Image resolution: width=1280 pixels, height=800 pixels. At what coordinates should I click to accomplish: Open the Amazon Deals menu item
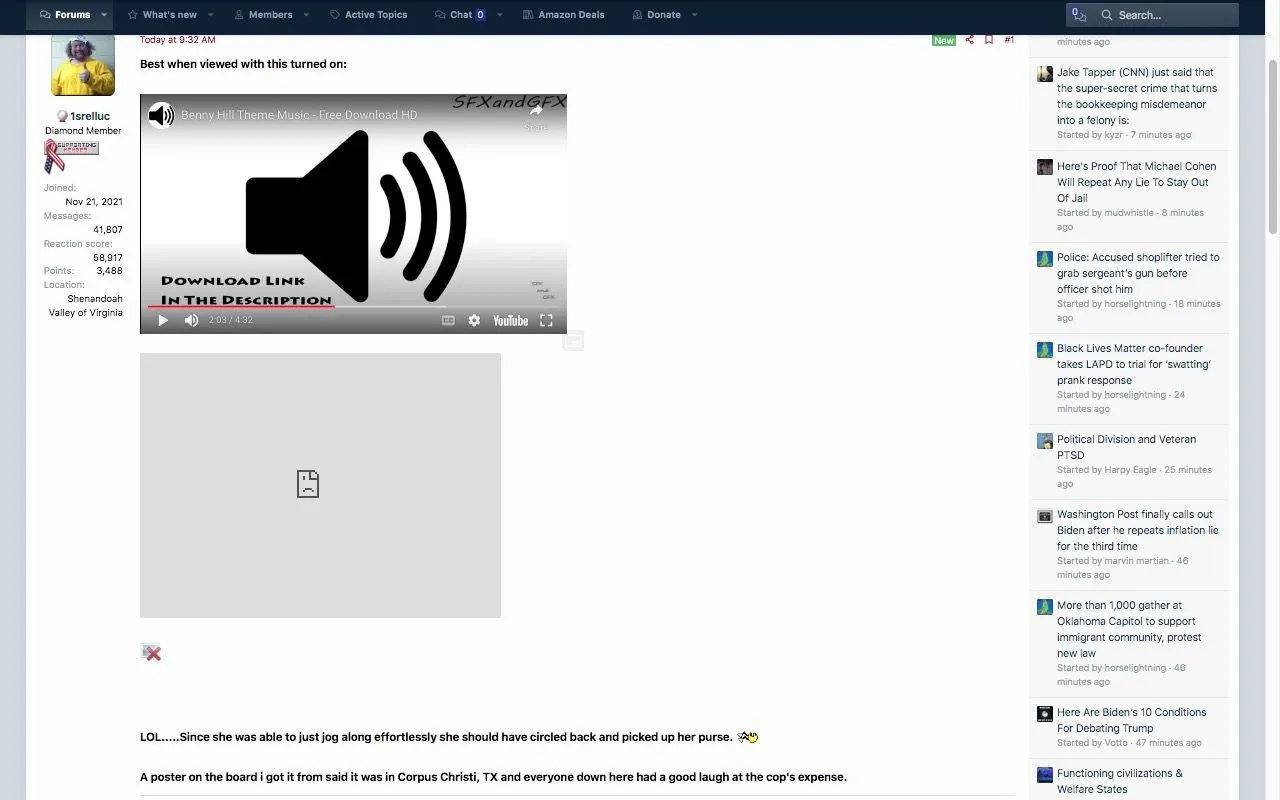click(x=563, y=14)
